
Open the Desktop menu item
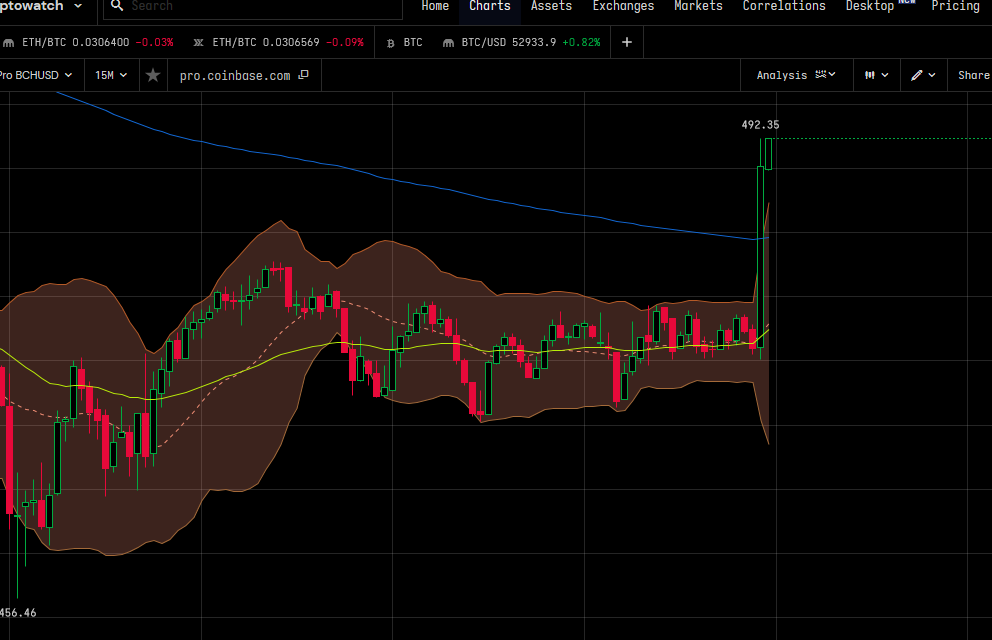tap(870, 6)
